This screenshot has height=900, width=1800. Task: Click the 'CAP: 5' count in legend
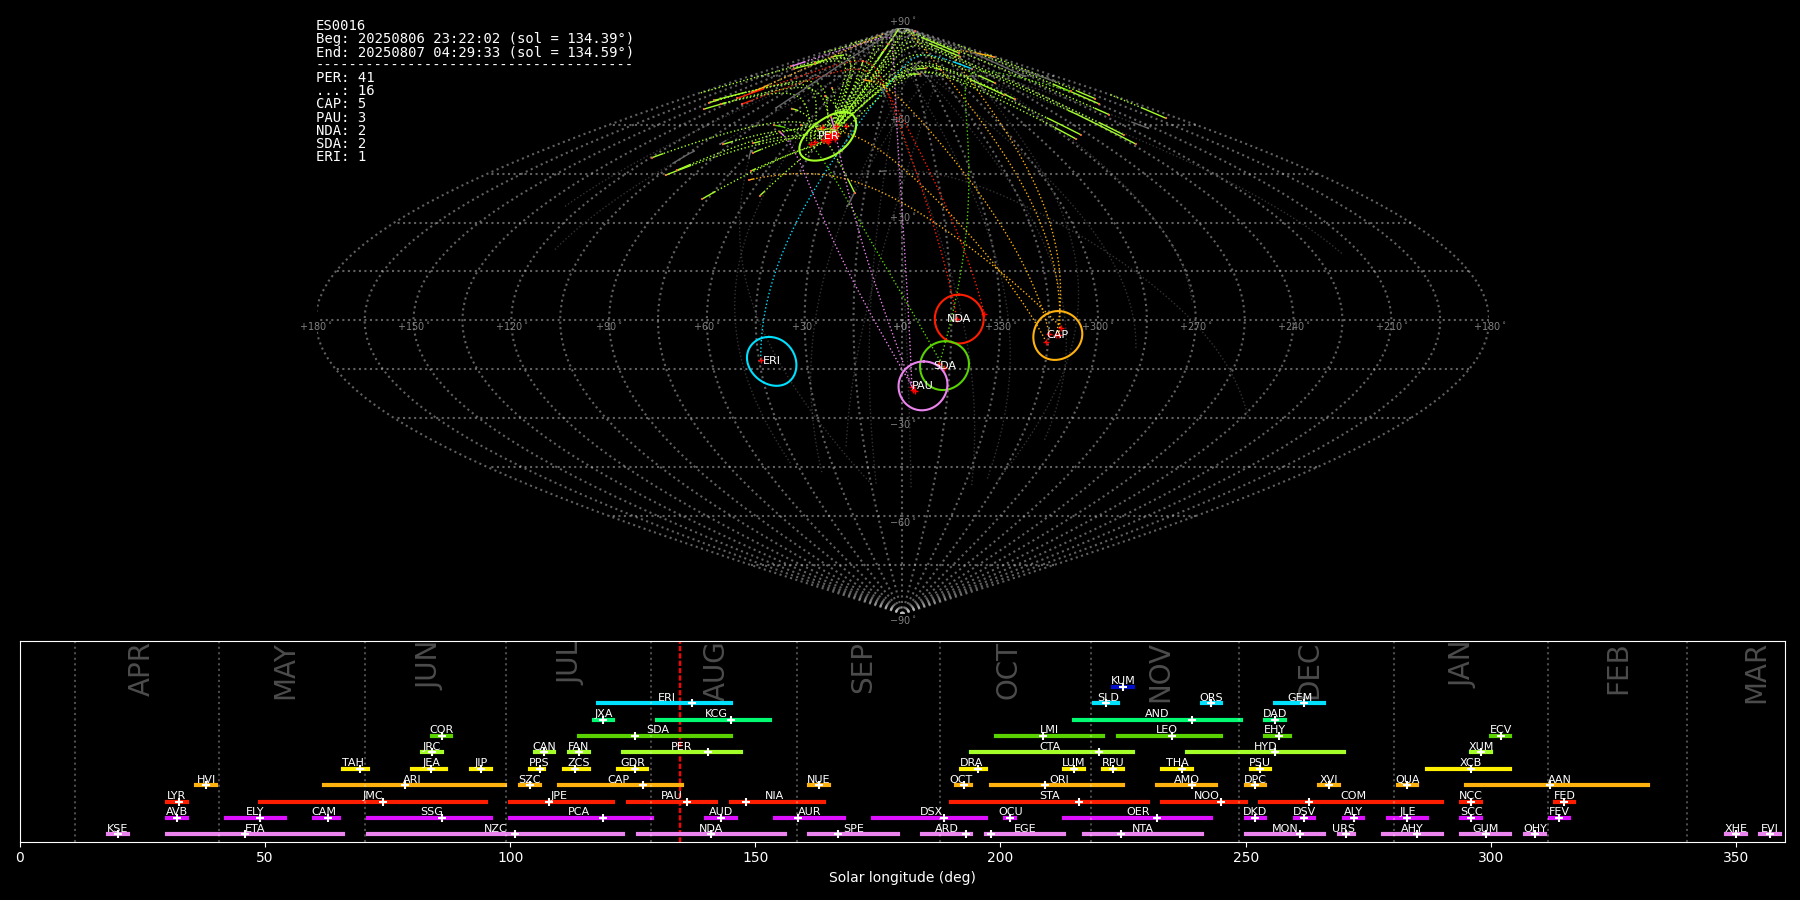click(x=341, y=104)
